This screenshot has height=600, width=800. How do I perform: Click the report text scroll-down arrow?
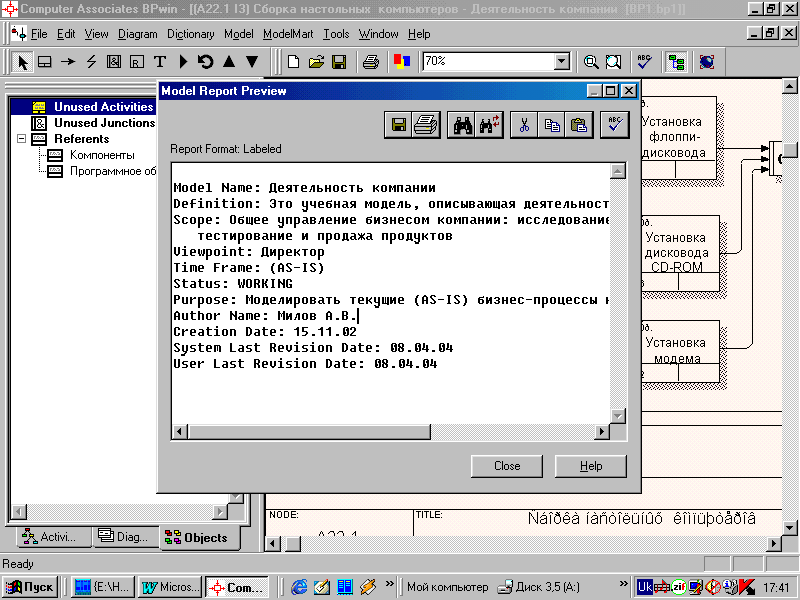pos(618,416)
